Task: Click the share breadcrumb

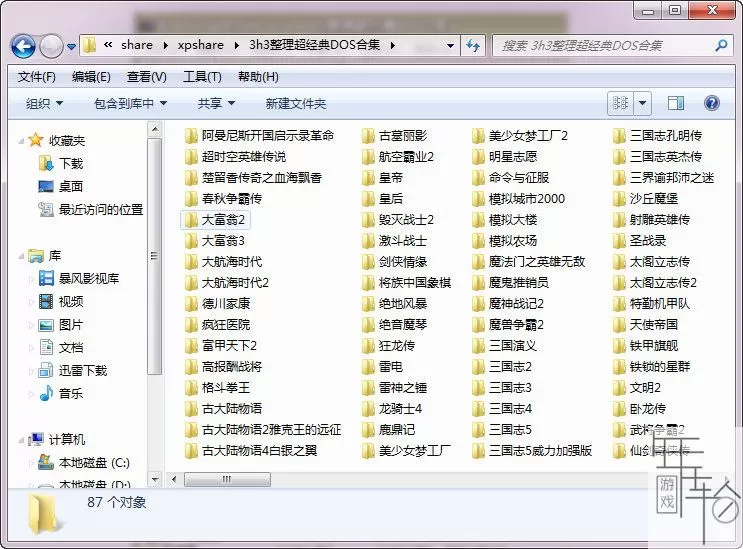Action: pyautogui.click(x=136, y=45)
